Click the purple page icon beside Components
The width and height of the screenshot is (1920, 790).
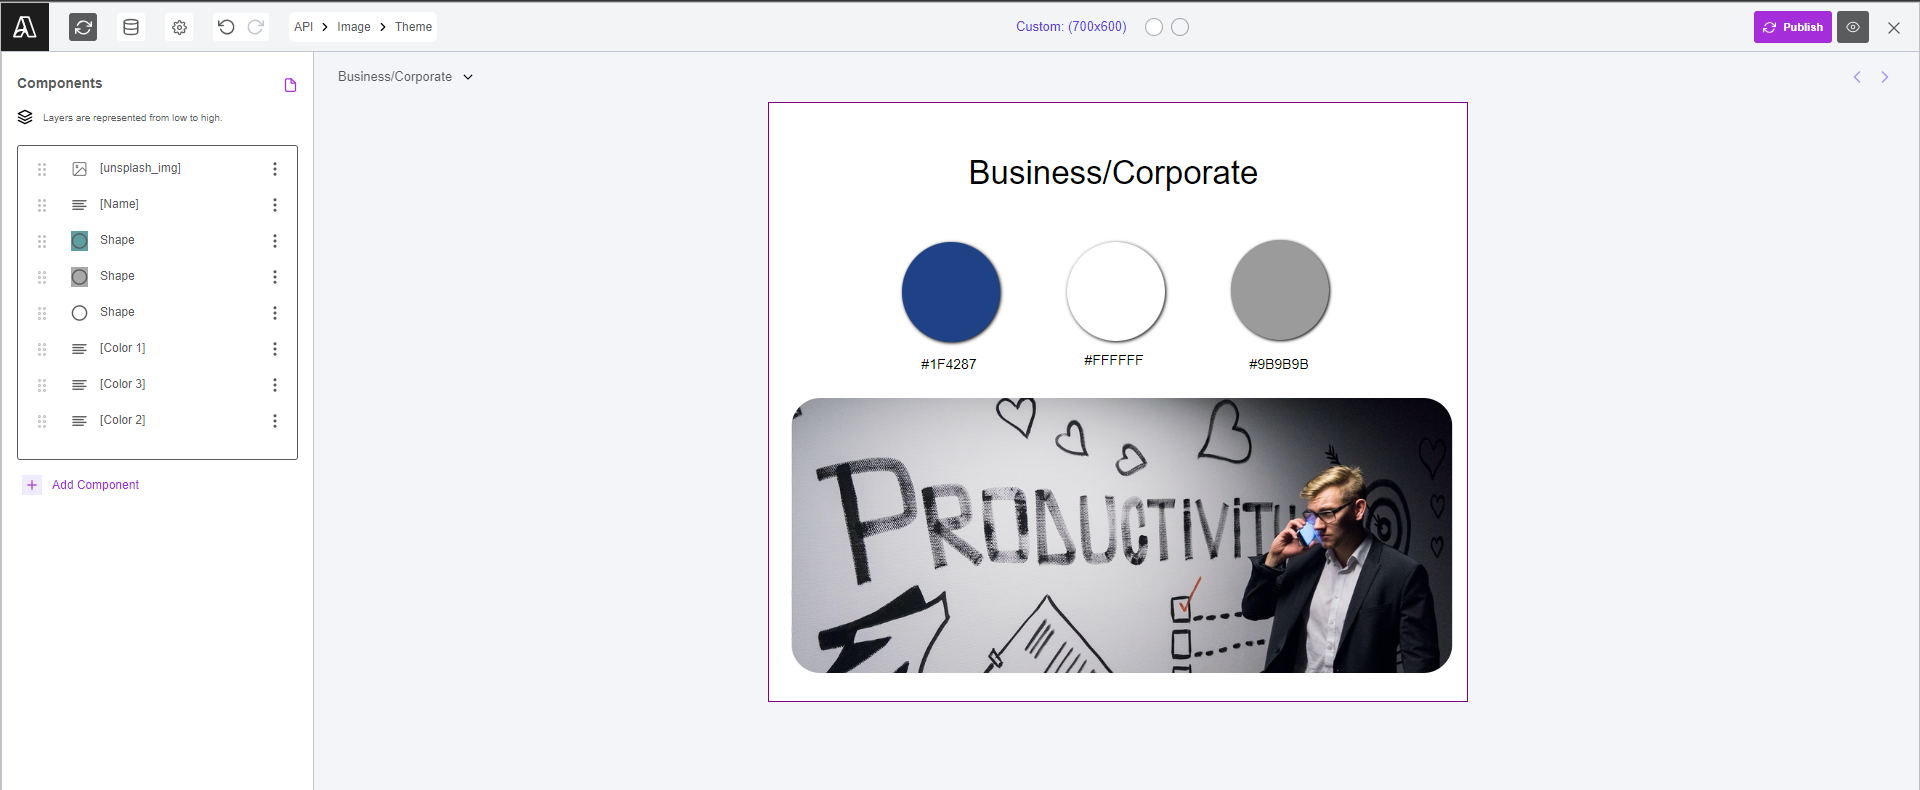tap(290, 85)
